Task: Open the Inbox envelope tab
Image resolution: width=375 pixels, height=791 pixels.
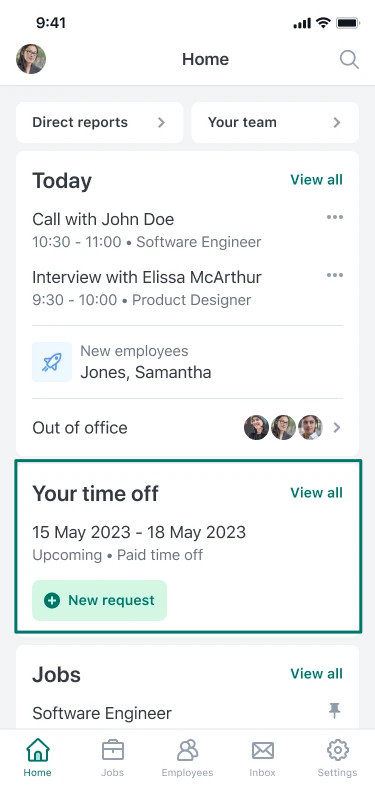Action: pyautogui.click(x=262, y=758)
